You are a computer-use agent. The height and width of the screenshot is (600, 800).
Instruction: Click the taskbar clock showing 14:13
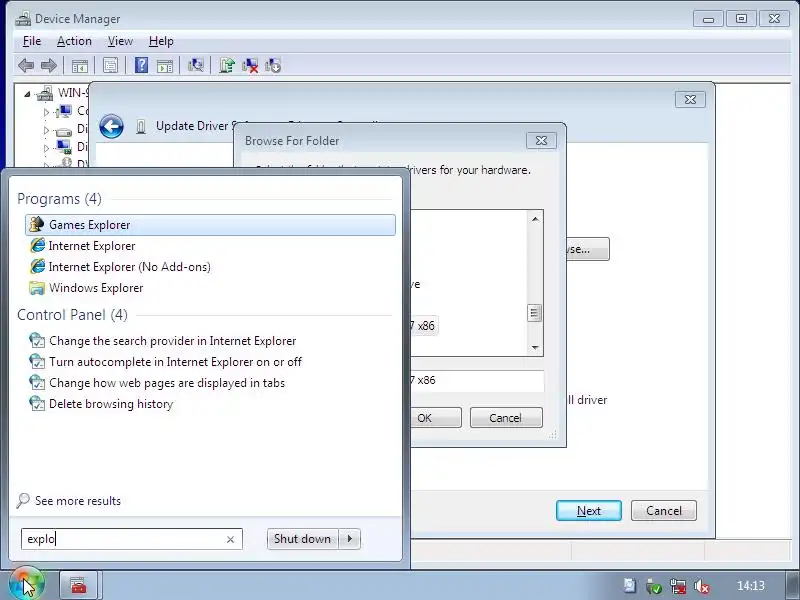(x=751, y=586)
